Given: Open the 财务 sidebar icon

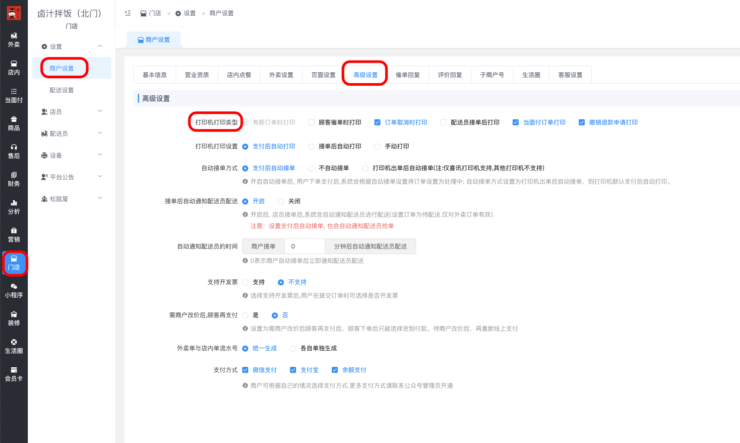Looking at the screenshot, I should [x=13, y=178].
